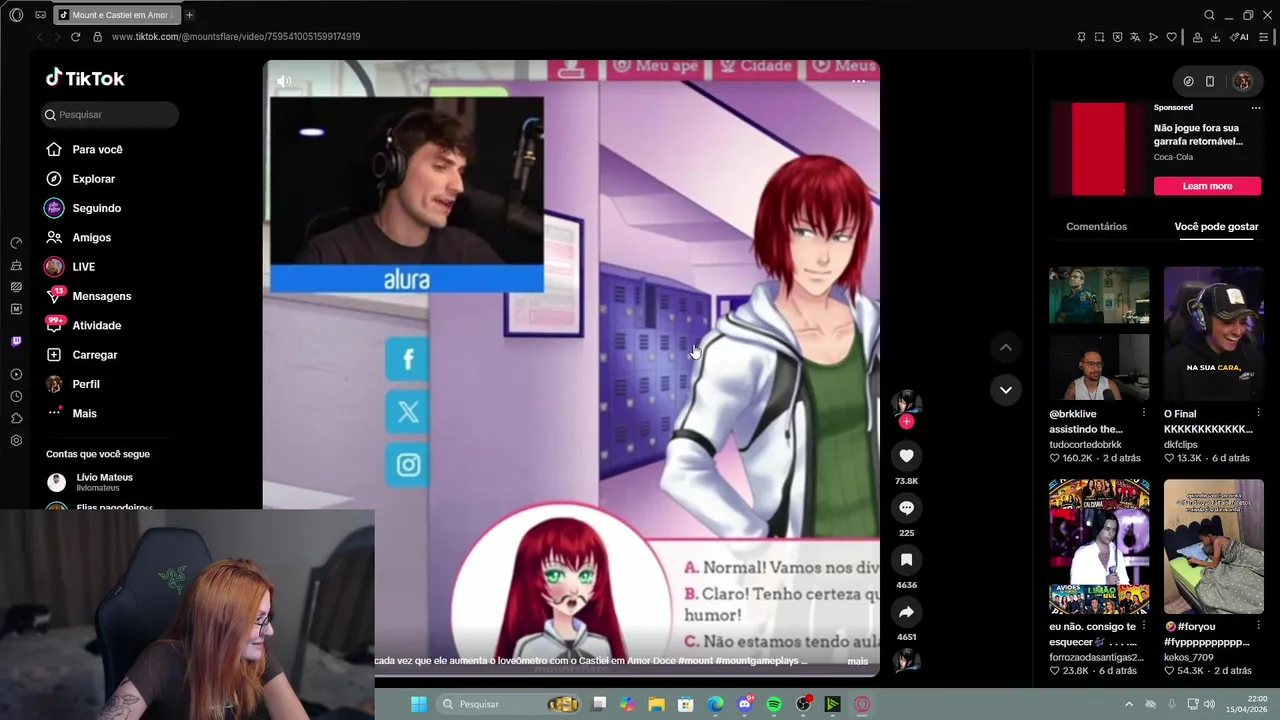Click the TikTok get-app phone icon
Screen dimensions: 1280x720
[x=1209, y=81]
